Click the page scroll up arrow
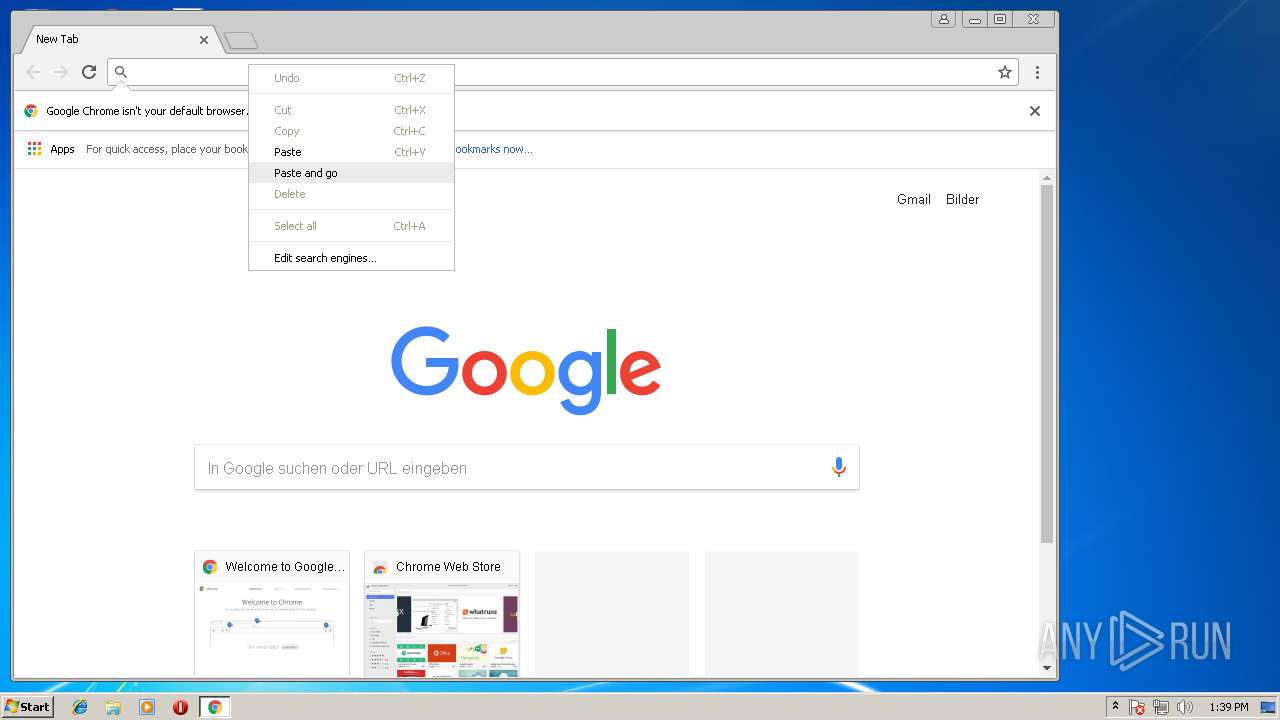This screenshot has width=1280, height=720. (1047, 178)
